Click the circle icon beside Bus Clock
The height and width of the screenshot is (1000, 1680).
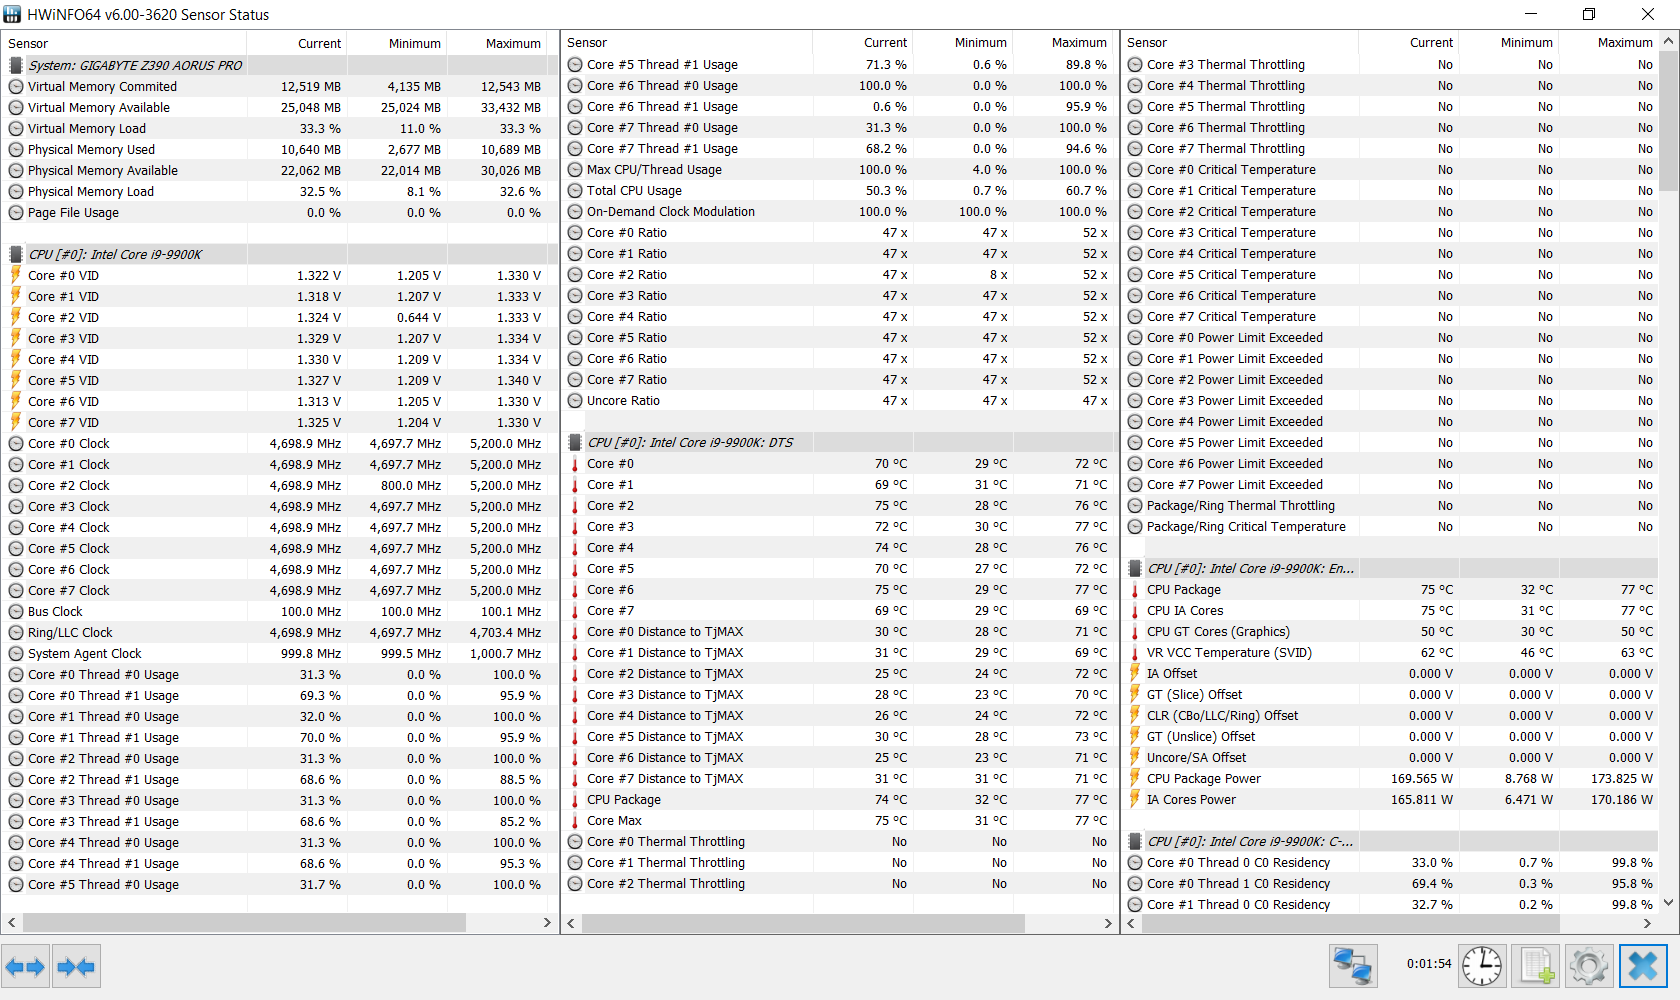pos(16,611)
